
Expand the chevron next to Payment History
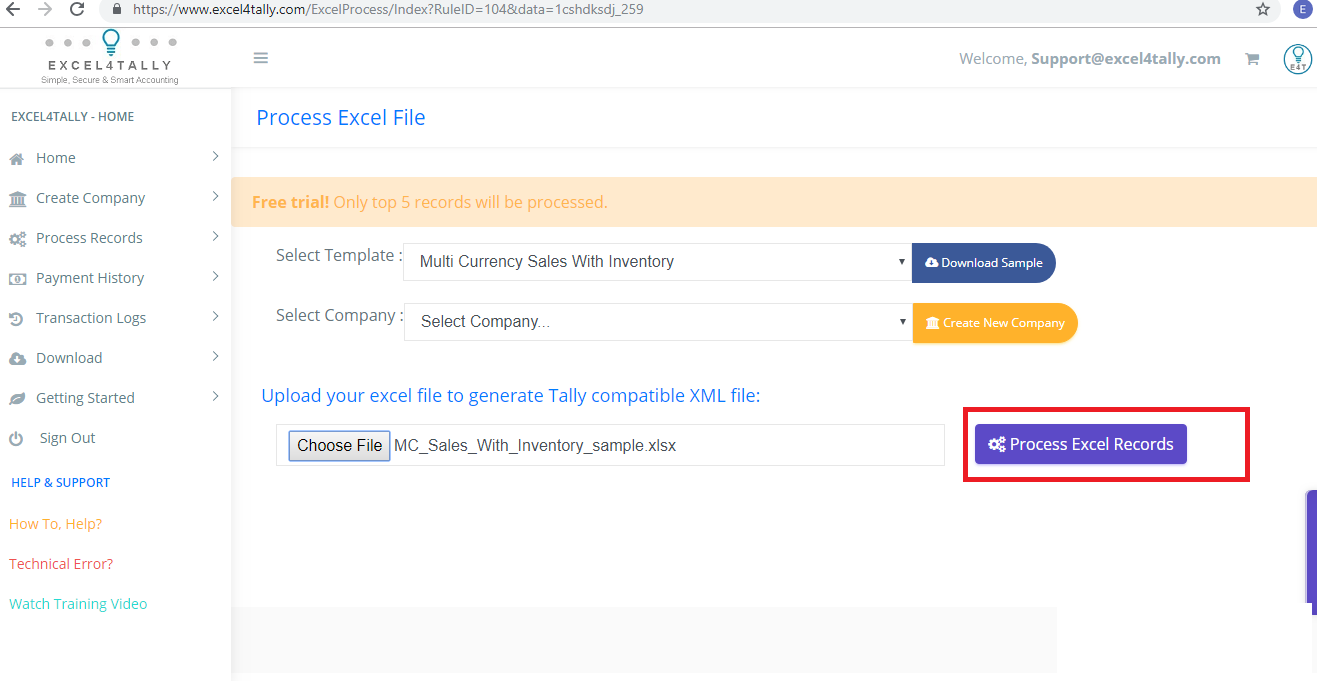[215, 277]
